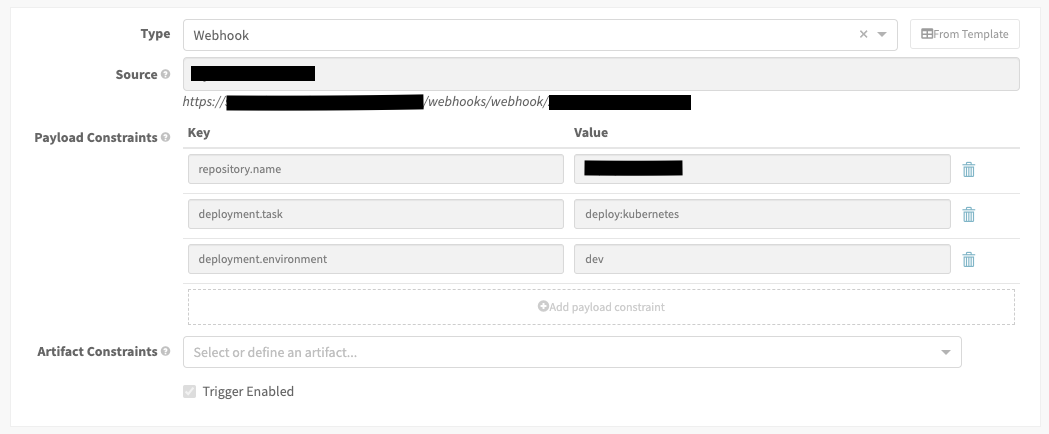1049x434 pixels.
Task: Add a payload constraint
Action: click(601, 307)
